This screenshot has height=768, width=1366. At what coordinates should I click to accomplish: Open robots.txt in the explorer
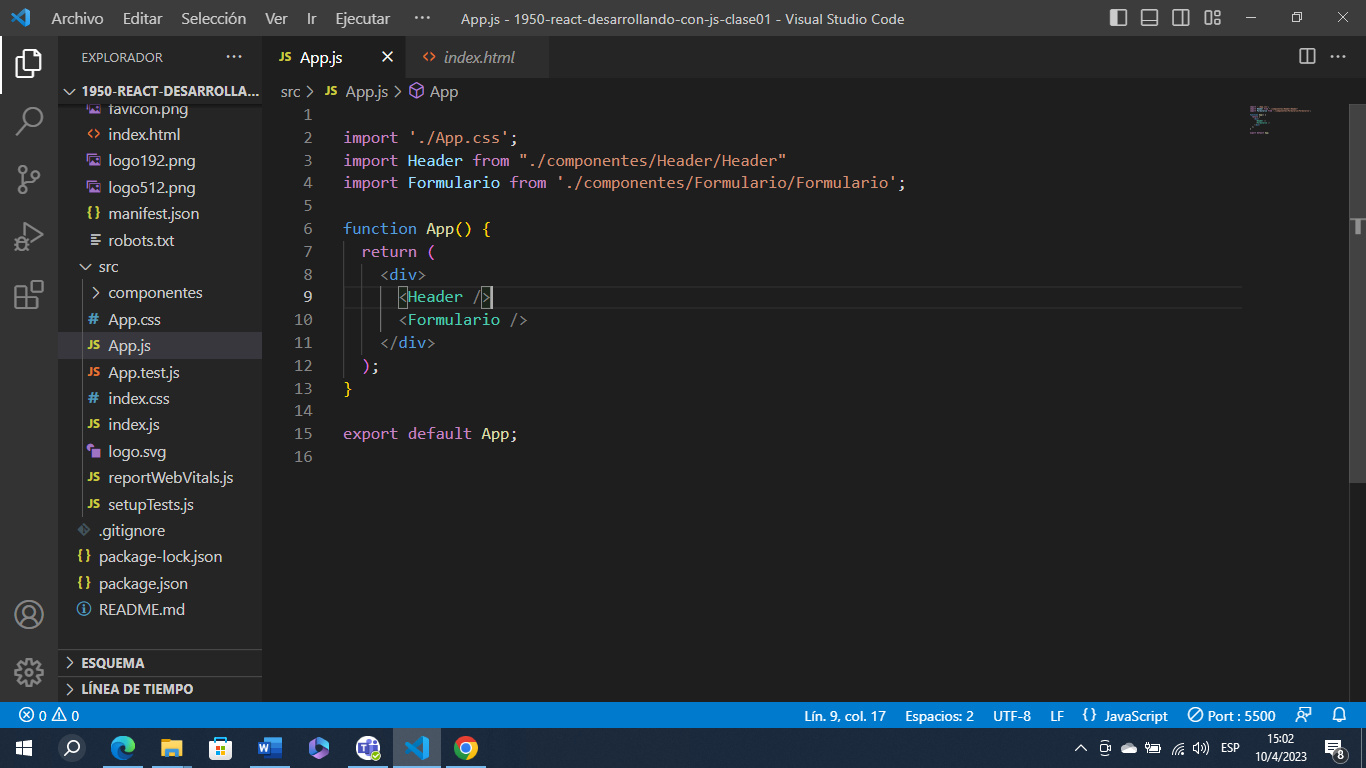coord(160,240)
